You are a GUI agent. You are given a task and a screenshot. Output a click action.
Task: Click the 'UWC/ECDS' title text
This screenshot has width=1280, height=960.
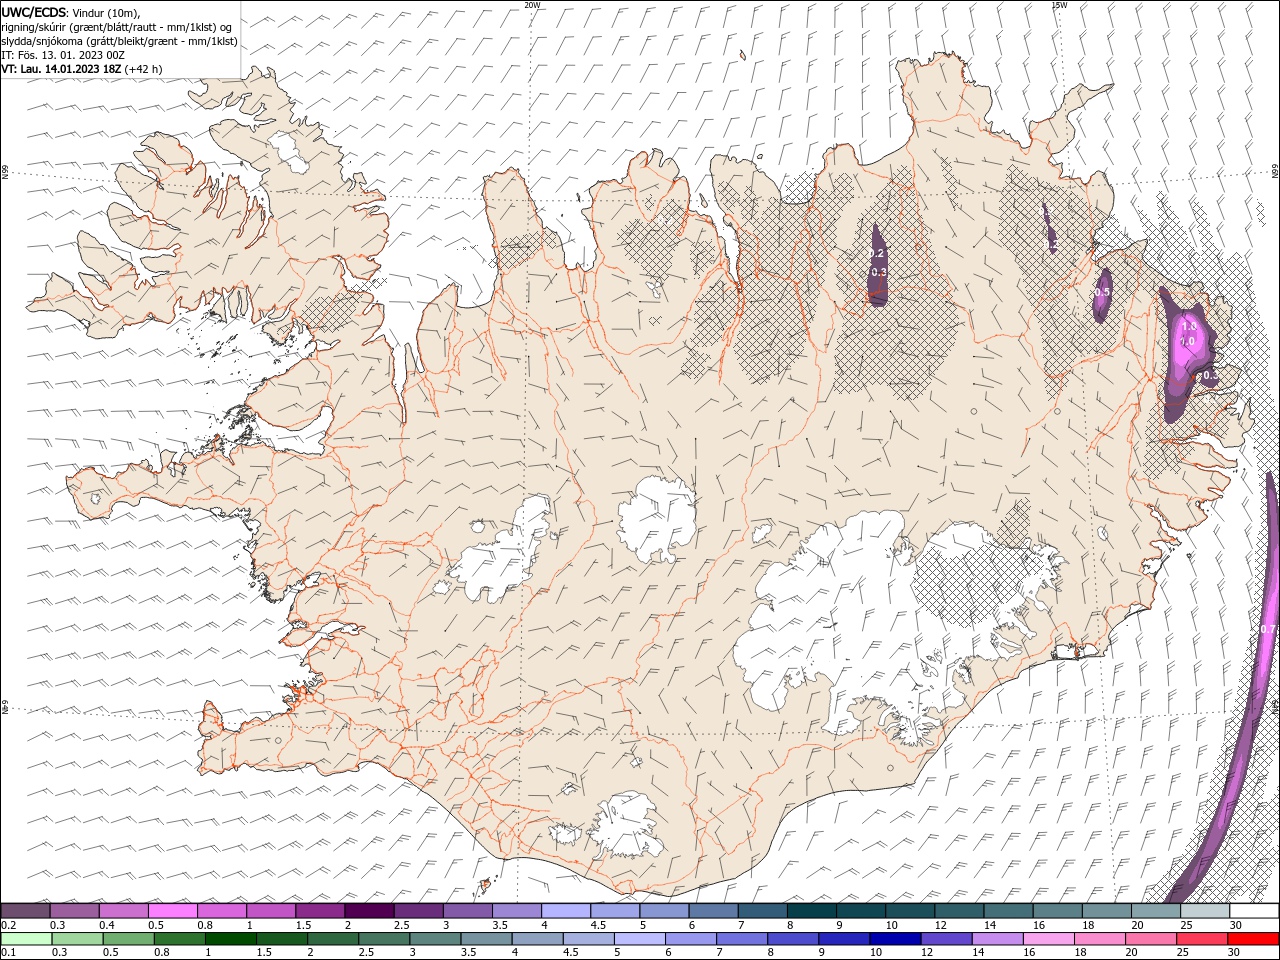point(33,12)
